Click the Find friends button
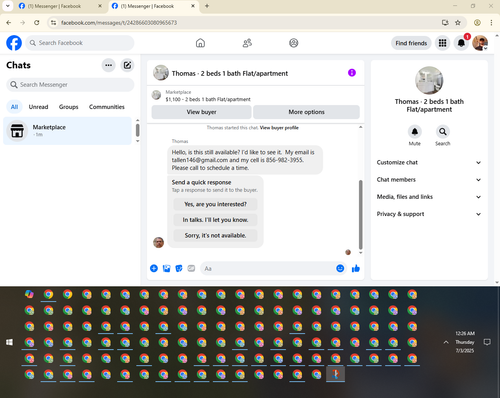This screenshot has width=500, height=398. click(x=411, y=43)
